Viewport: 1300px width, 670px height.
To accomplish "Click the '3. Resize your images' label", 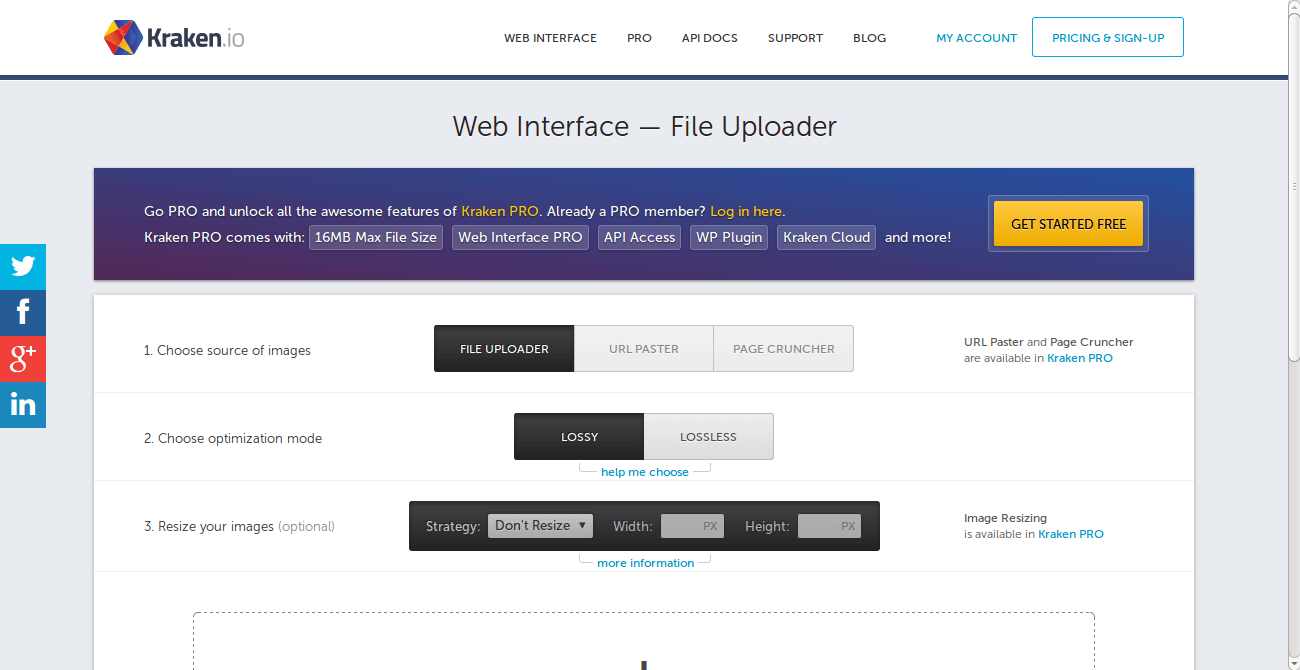I will pyautogui.click(x=209, y=527).
